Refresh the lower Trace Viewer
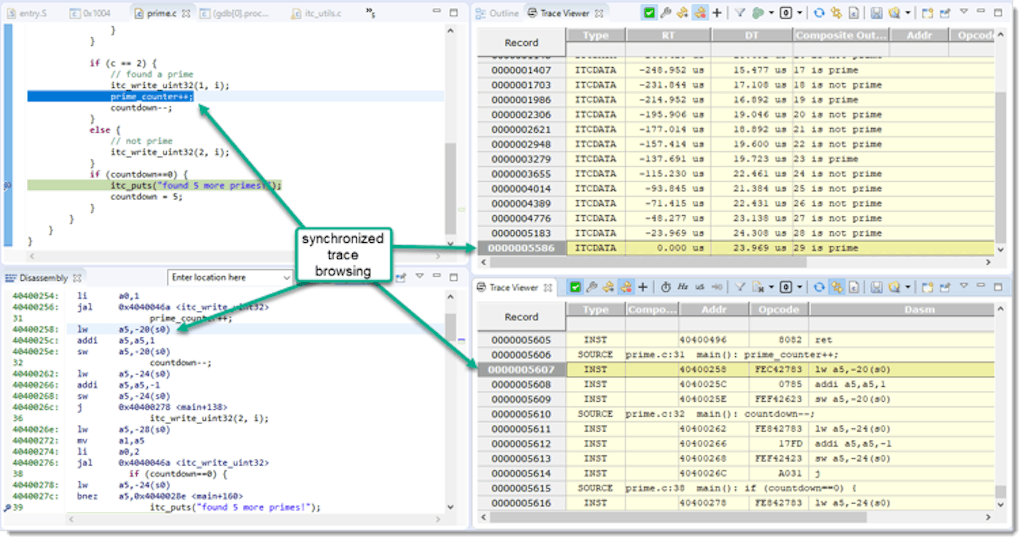The width and height of the screenshot is (1024, 542). pos(819,287)
